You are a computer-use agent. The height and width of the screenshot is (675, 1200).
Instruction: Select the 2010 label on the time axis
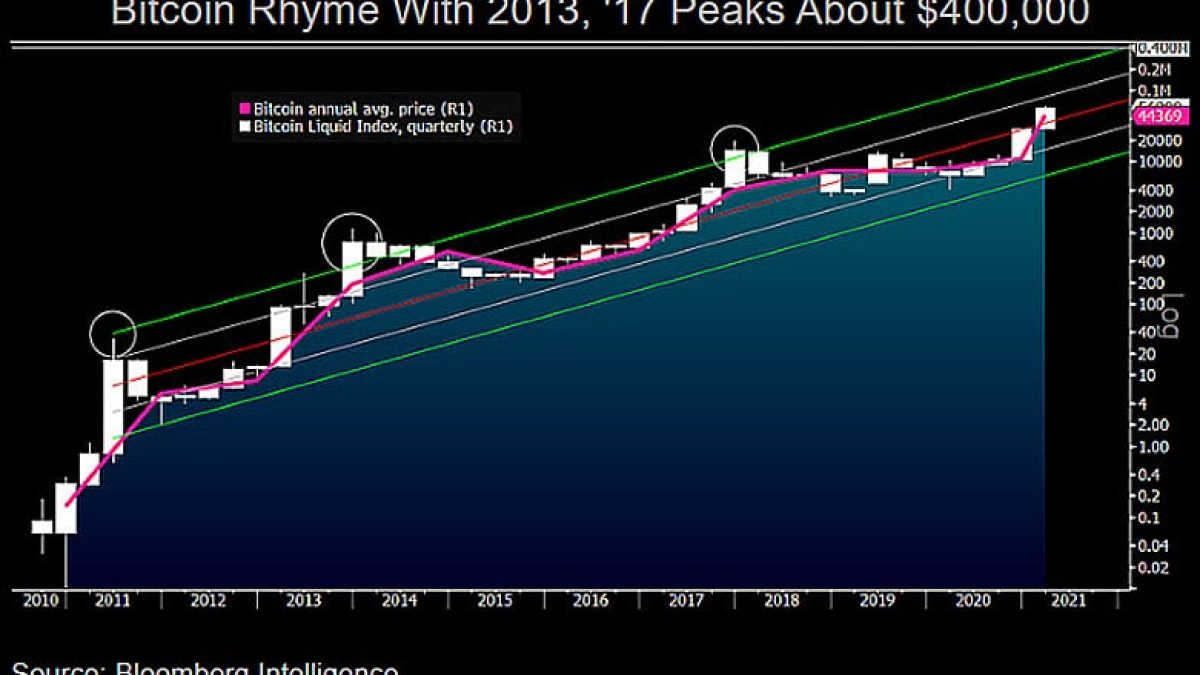(39, 601)
